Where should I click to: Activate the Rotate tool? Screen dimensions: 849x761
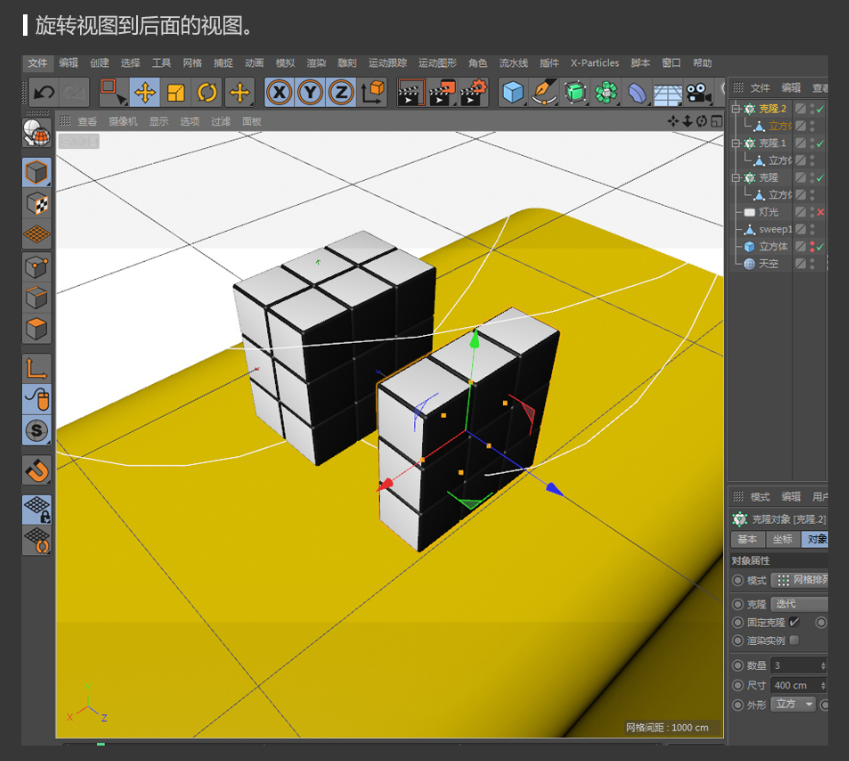207,93
